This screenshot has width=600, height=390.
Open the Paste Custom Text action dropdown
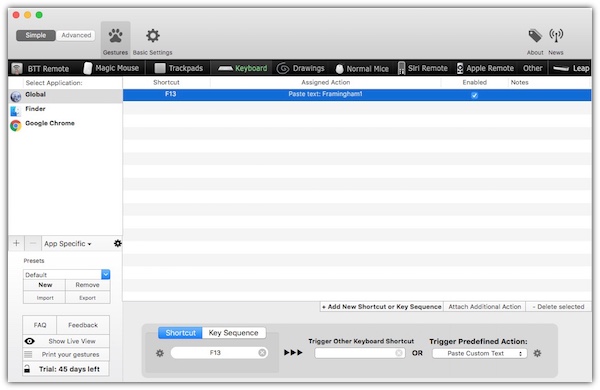pyautogui.click(x=479, y=353)
